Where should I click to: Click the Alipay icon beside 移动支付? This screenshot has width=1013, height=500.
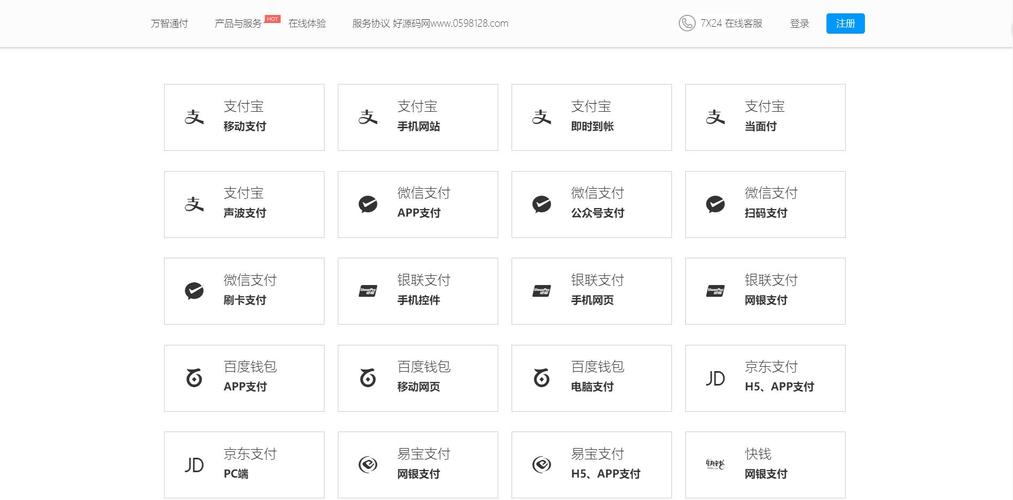194,117
